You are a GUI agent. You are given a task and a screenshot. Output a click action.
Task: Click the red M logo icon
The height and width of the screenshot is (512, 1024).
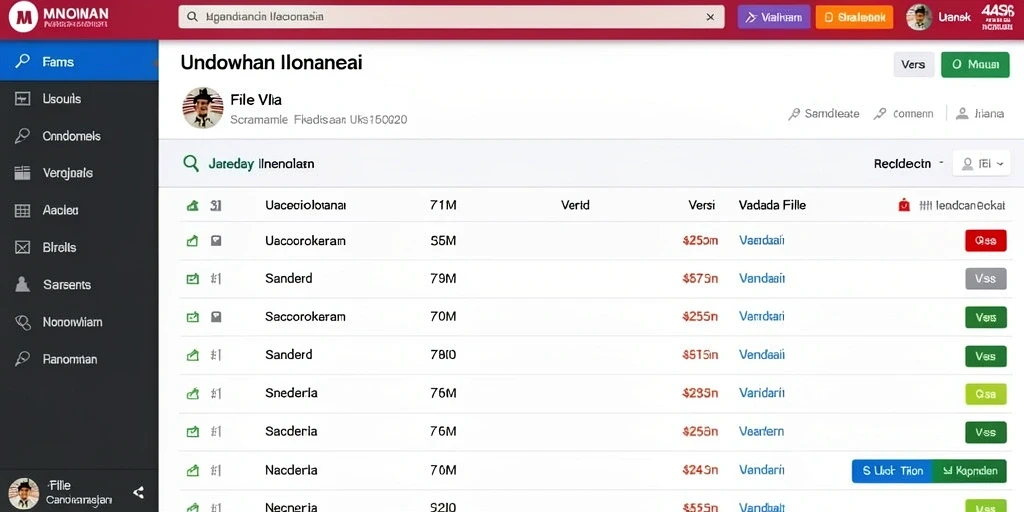click(x=24, y=18)
